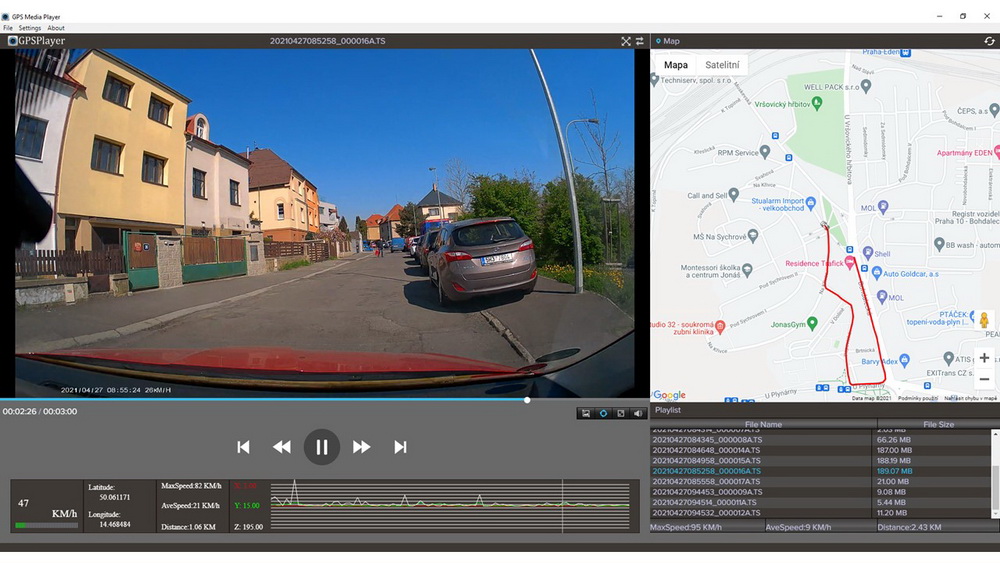Image resolution: width=1000 pixels, height=563 pixels.
Task: Click the Podmínky použití map link
Action: (918, 398)
